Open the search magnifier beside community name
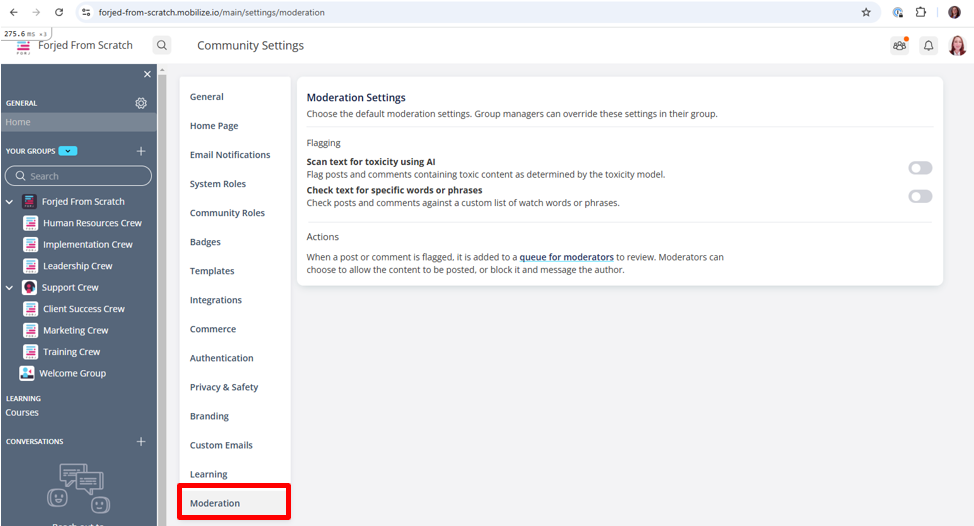This screenshot has width=974, height=526. pyautogui.click(x=162, y=45)
